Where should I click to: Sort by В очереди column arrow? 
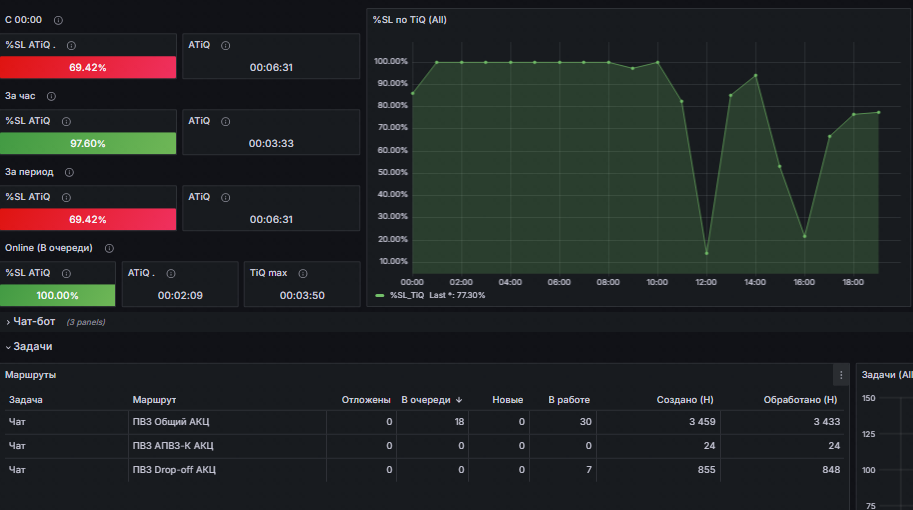coord(459,400)
